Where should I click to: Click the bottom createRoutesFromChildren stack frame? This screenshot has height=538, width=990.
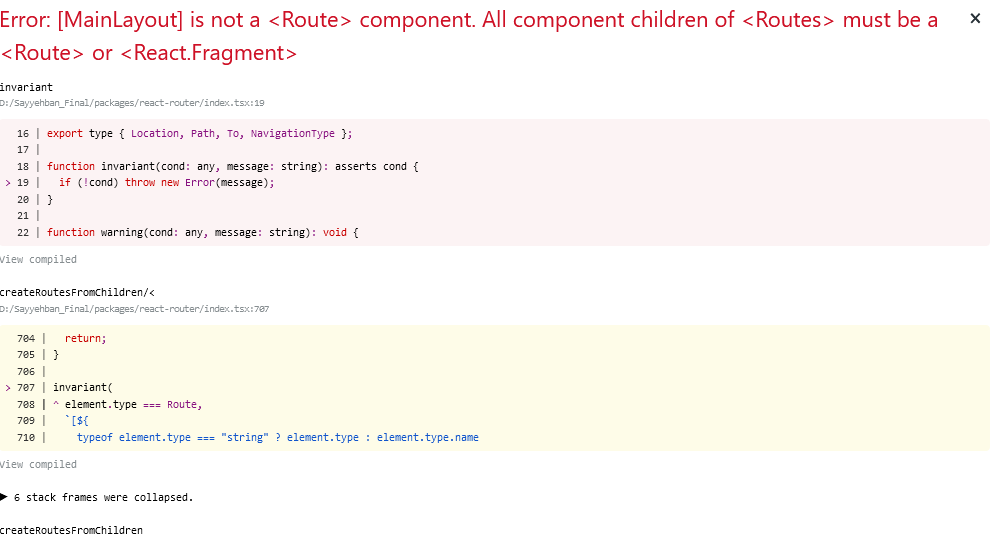[71, 530]
